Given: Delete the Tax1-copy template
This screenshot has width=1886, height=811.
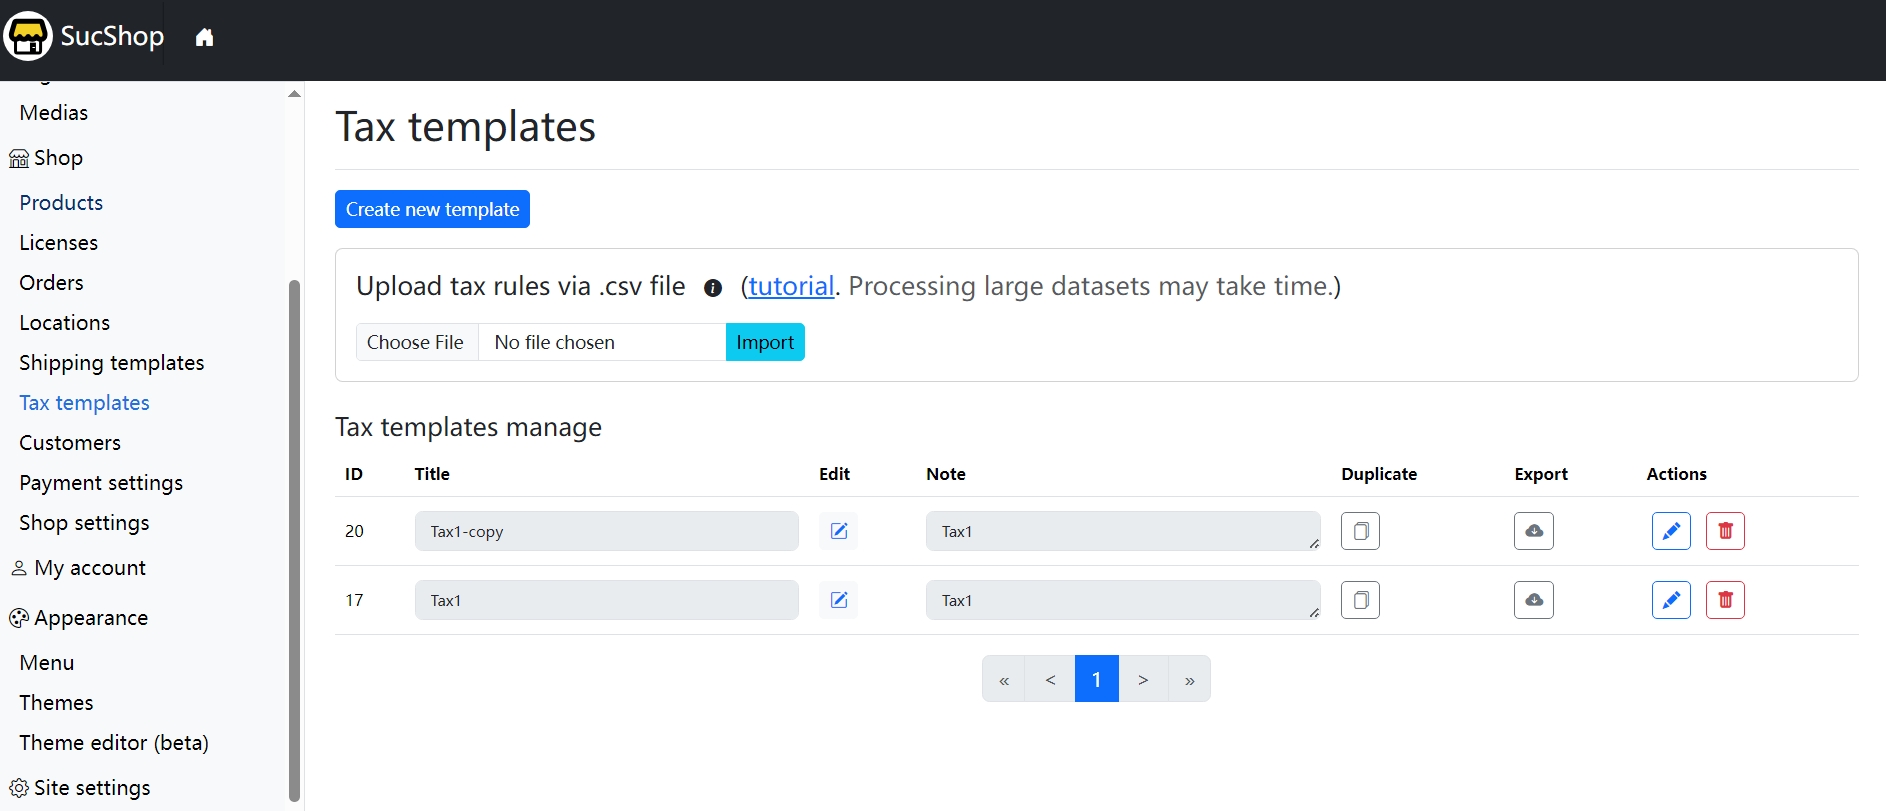Looking at the screenshot, I should pyautogui.click(x=1724, y=531).
